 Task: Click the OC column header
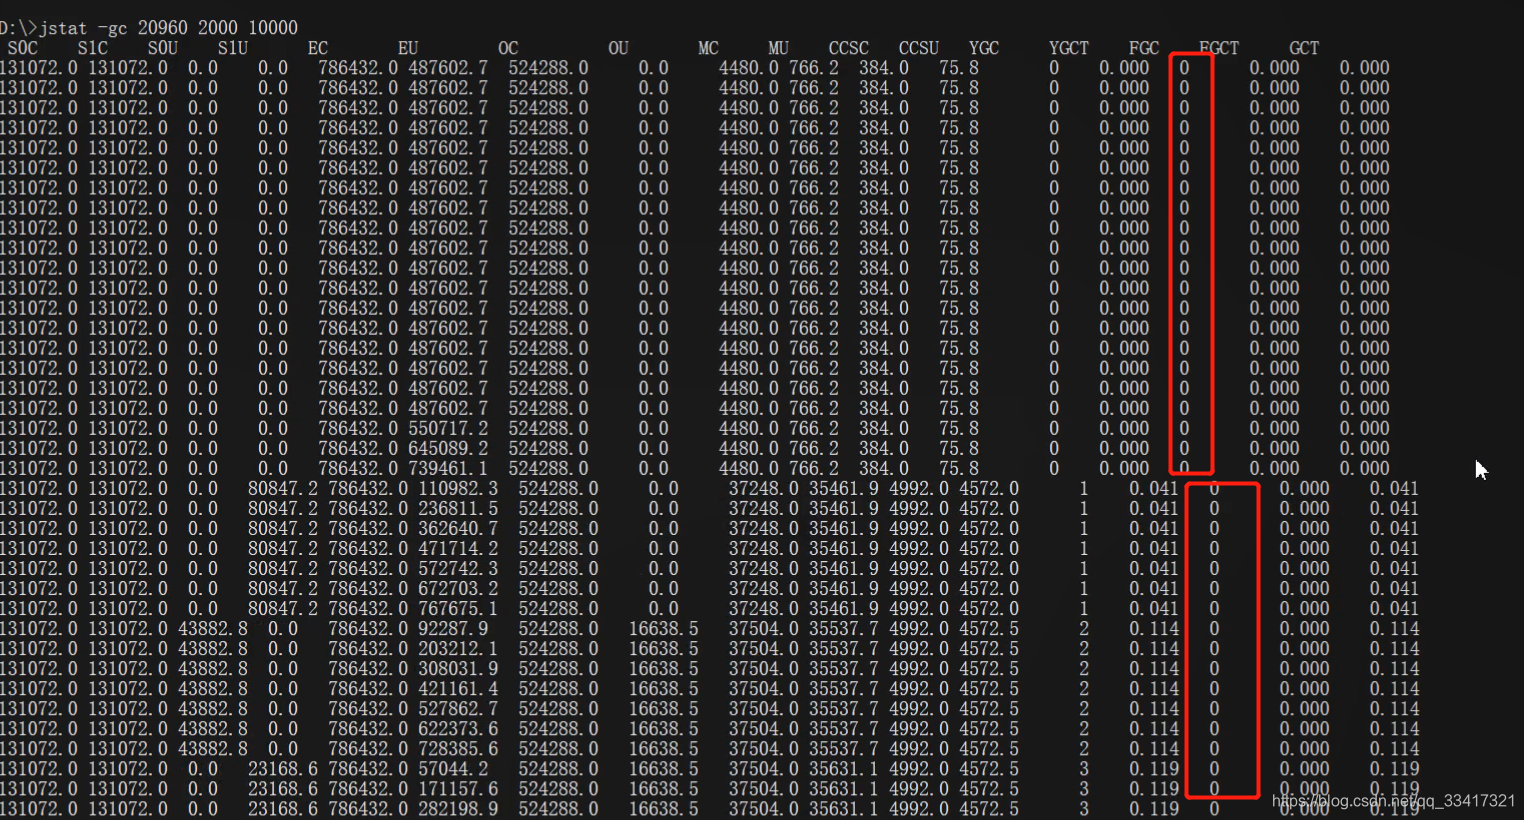508,48
